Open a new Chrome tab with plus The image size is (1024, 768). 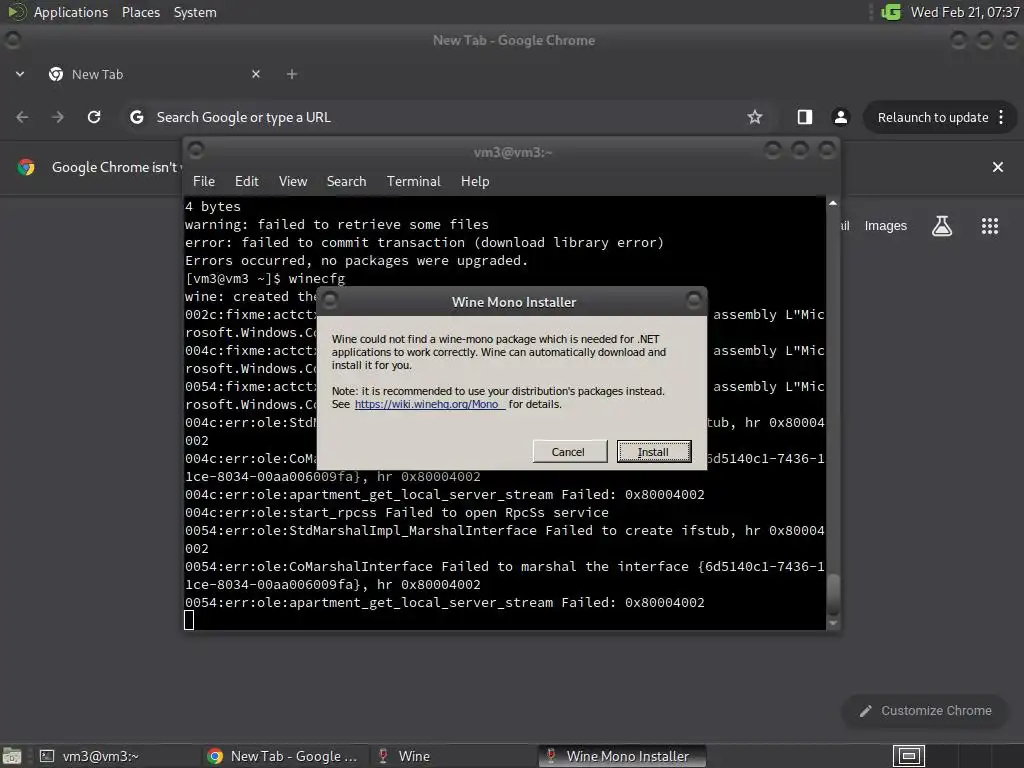pos(292,74)
